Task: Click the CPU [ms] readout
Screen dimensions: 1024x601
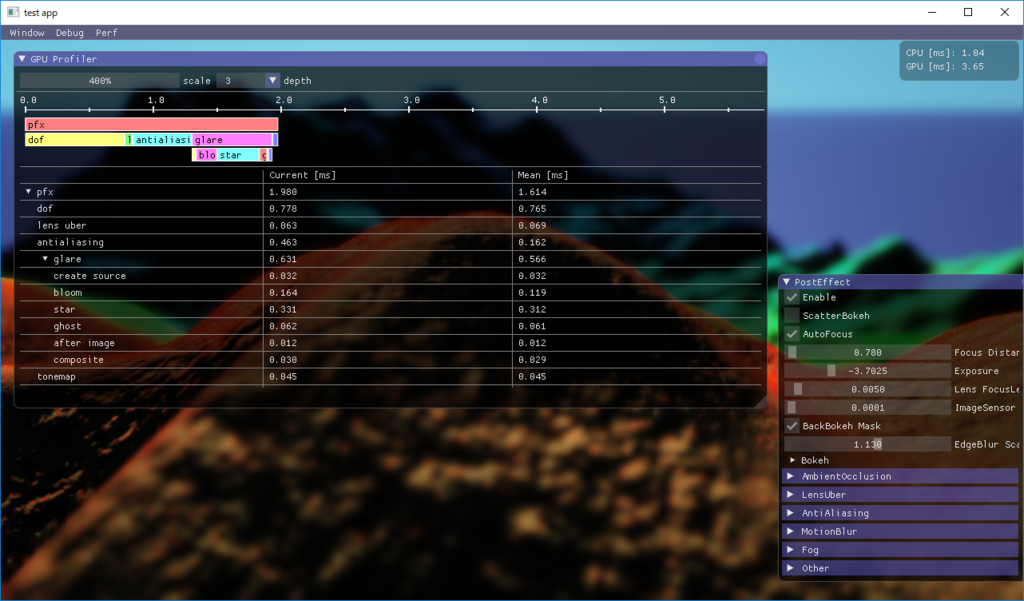Action: tap(944, 53)
